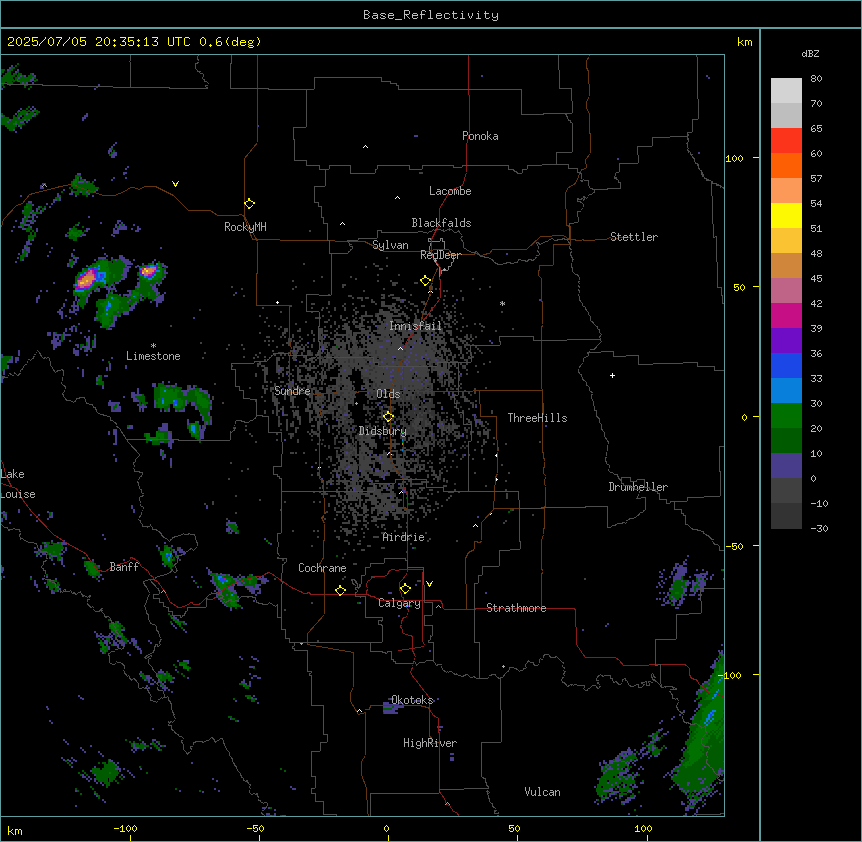Click the asterisk marker east of Innisfail
Image resolution: width=862 pixels, height=842 pixels.
[502, 303]
